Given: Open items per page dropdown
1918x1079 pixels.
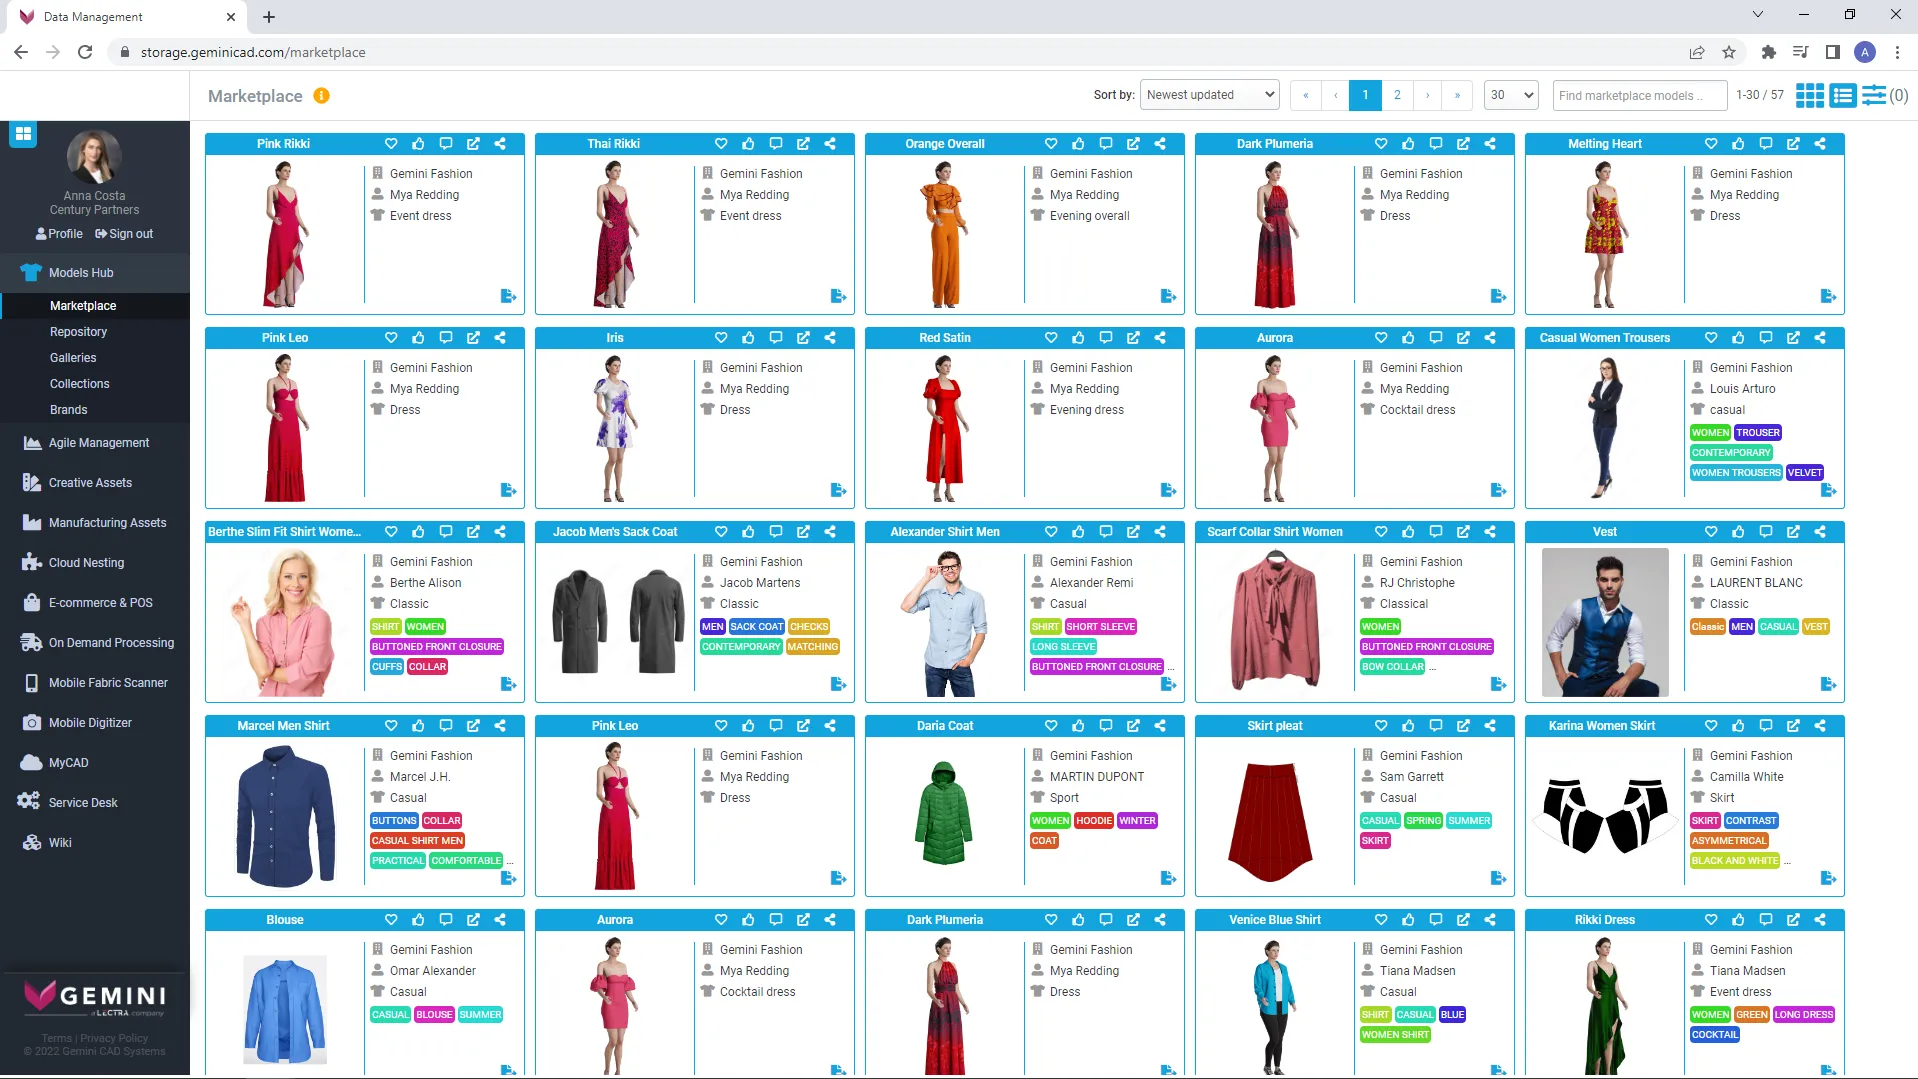Looking at the screenshot, I should point(1510,95).
